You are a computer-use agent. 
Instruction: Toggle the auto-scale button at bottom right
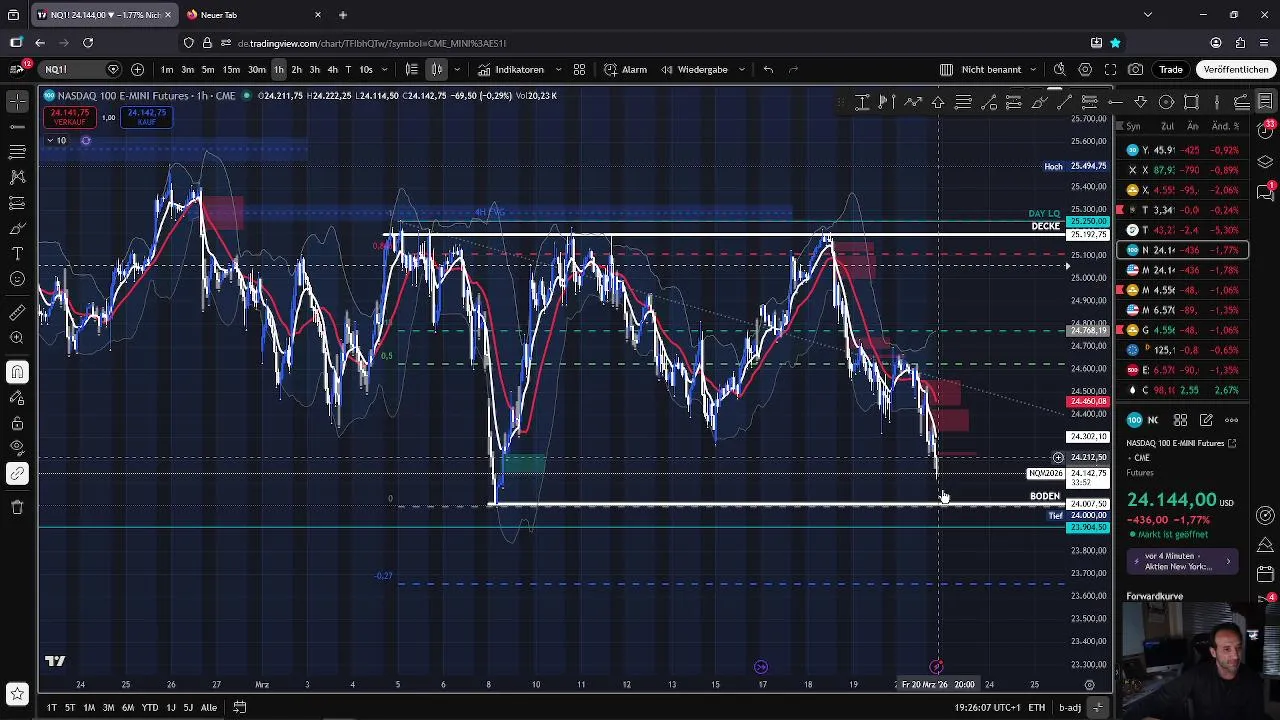tap(1097, 707)
